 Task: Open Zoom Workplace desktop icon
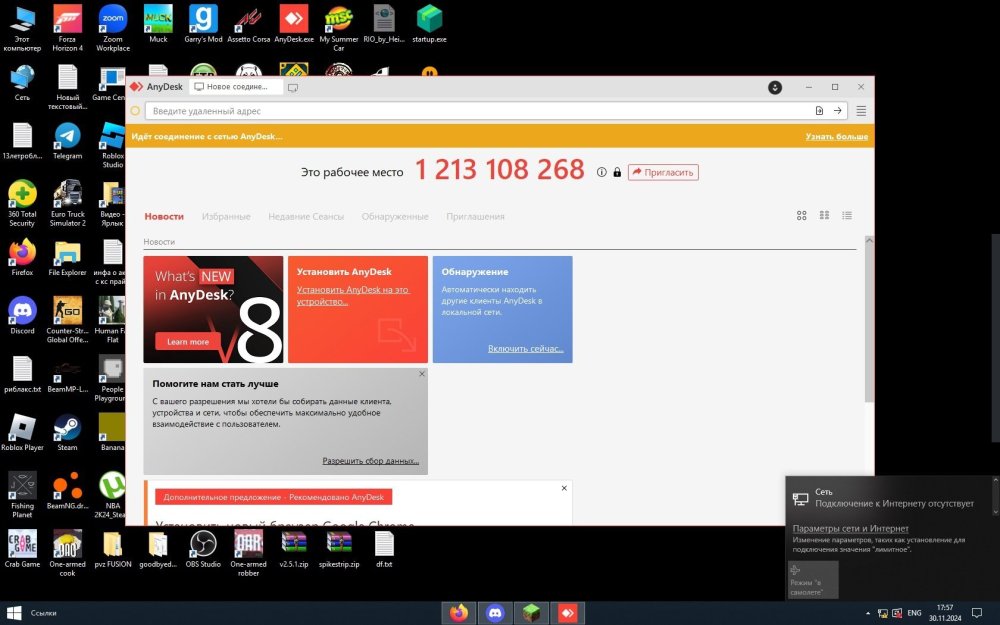tap(113, 28)
